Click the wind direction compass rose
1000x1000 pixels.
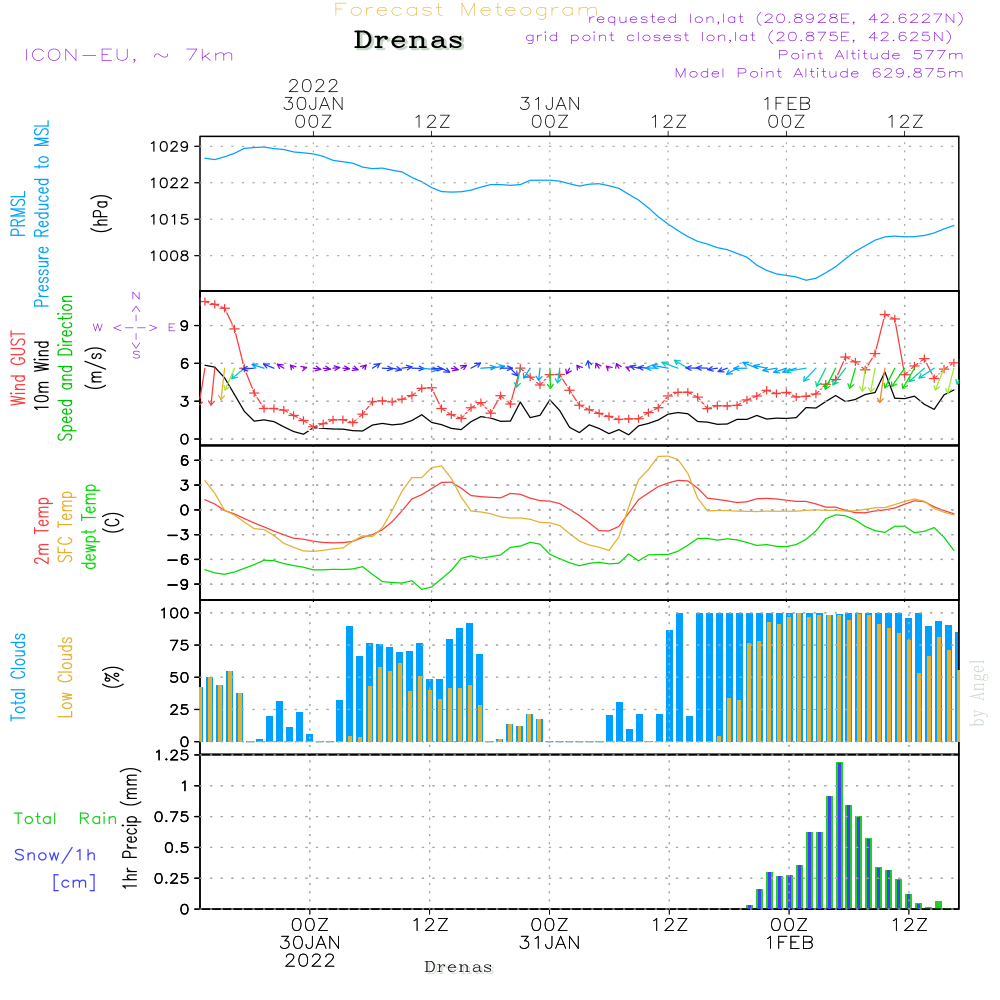click(x=135, y=326)
